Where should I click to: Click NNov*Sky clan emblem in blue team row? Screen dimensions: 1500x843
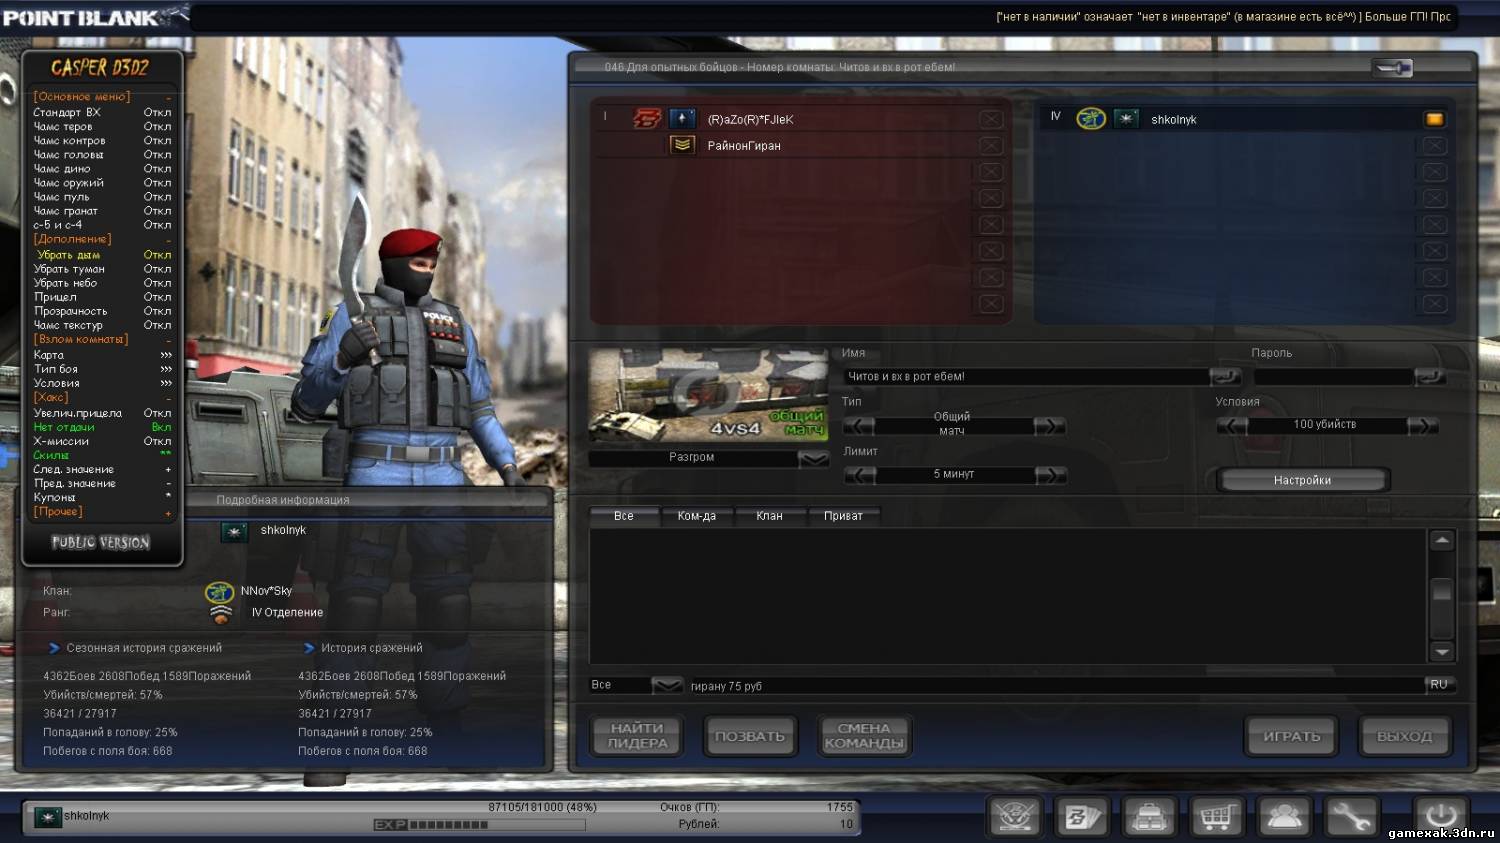click(x=1090, y=119)
